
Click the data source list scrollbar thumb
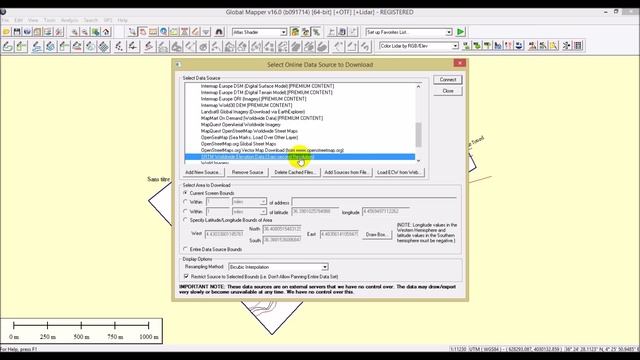[418, 135]
